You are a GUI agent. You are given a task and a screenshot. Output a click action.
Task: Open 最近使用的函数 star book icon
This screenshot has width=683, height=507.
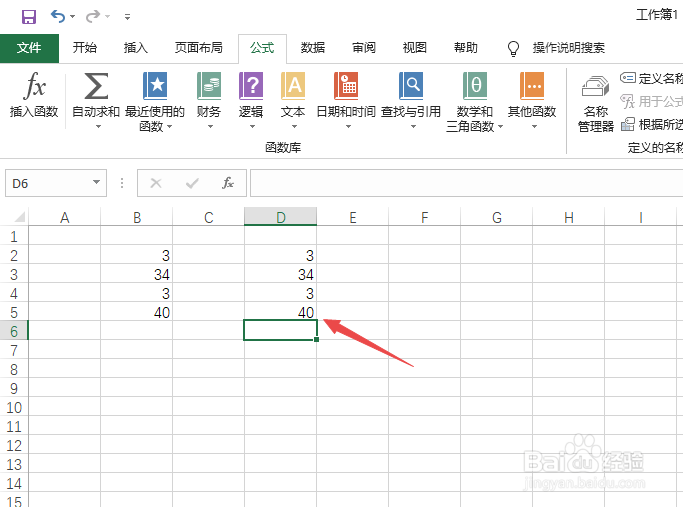[x=155, y=86]
